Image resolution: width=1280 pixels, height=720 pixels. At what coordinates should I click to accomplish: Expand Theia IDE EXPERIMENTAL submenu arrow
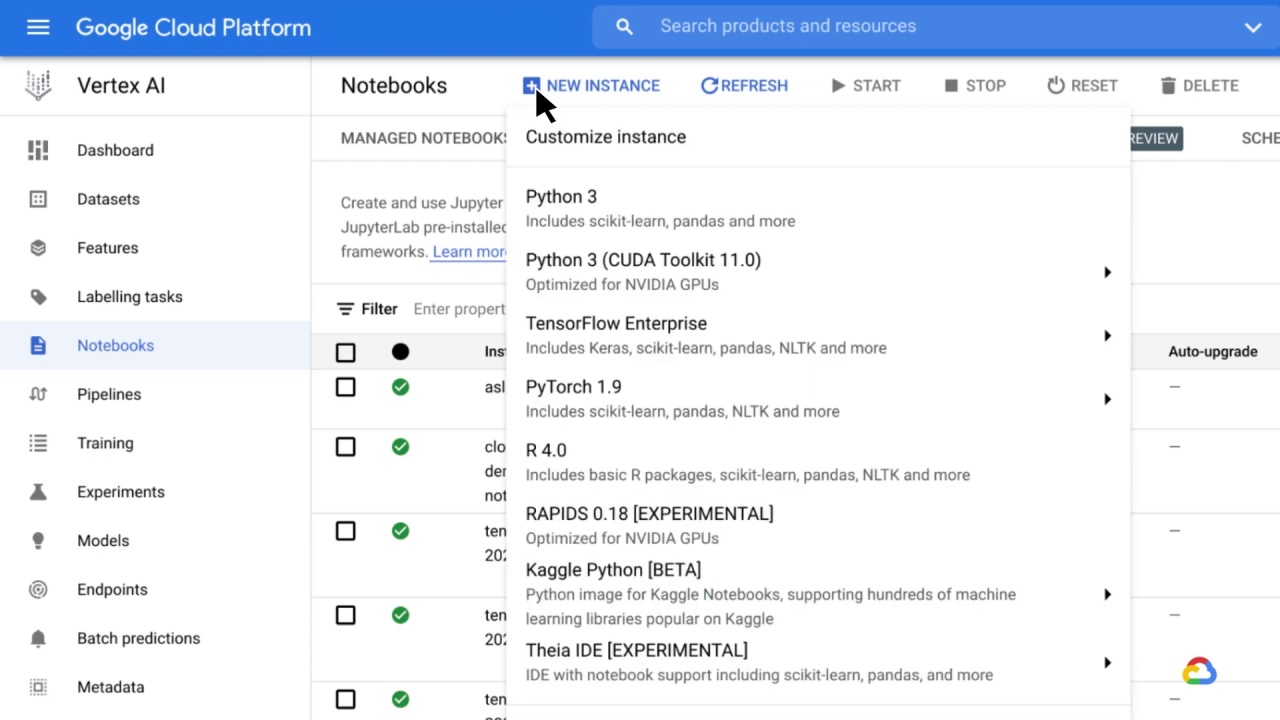pyautogui.click(x=1107, y=662)
